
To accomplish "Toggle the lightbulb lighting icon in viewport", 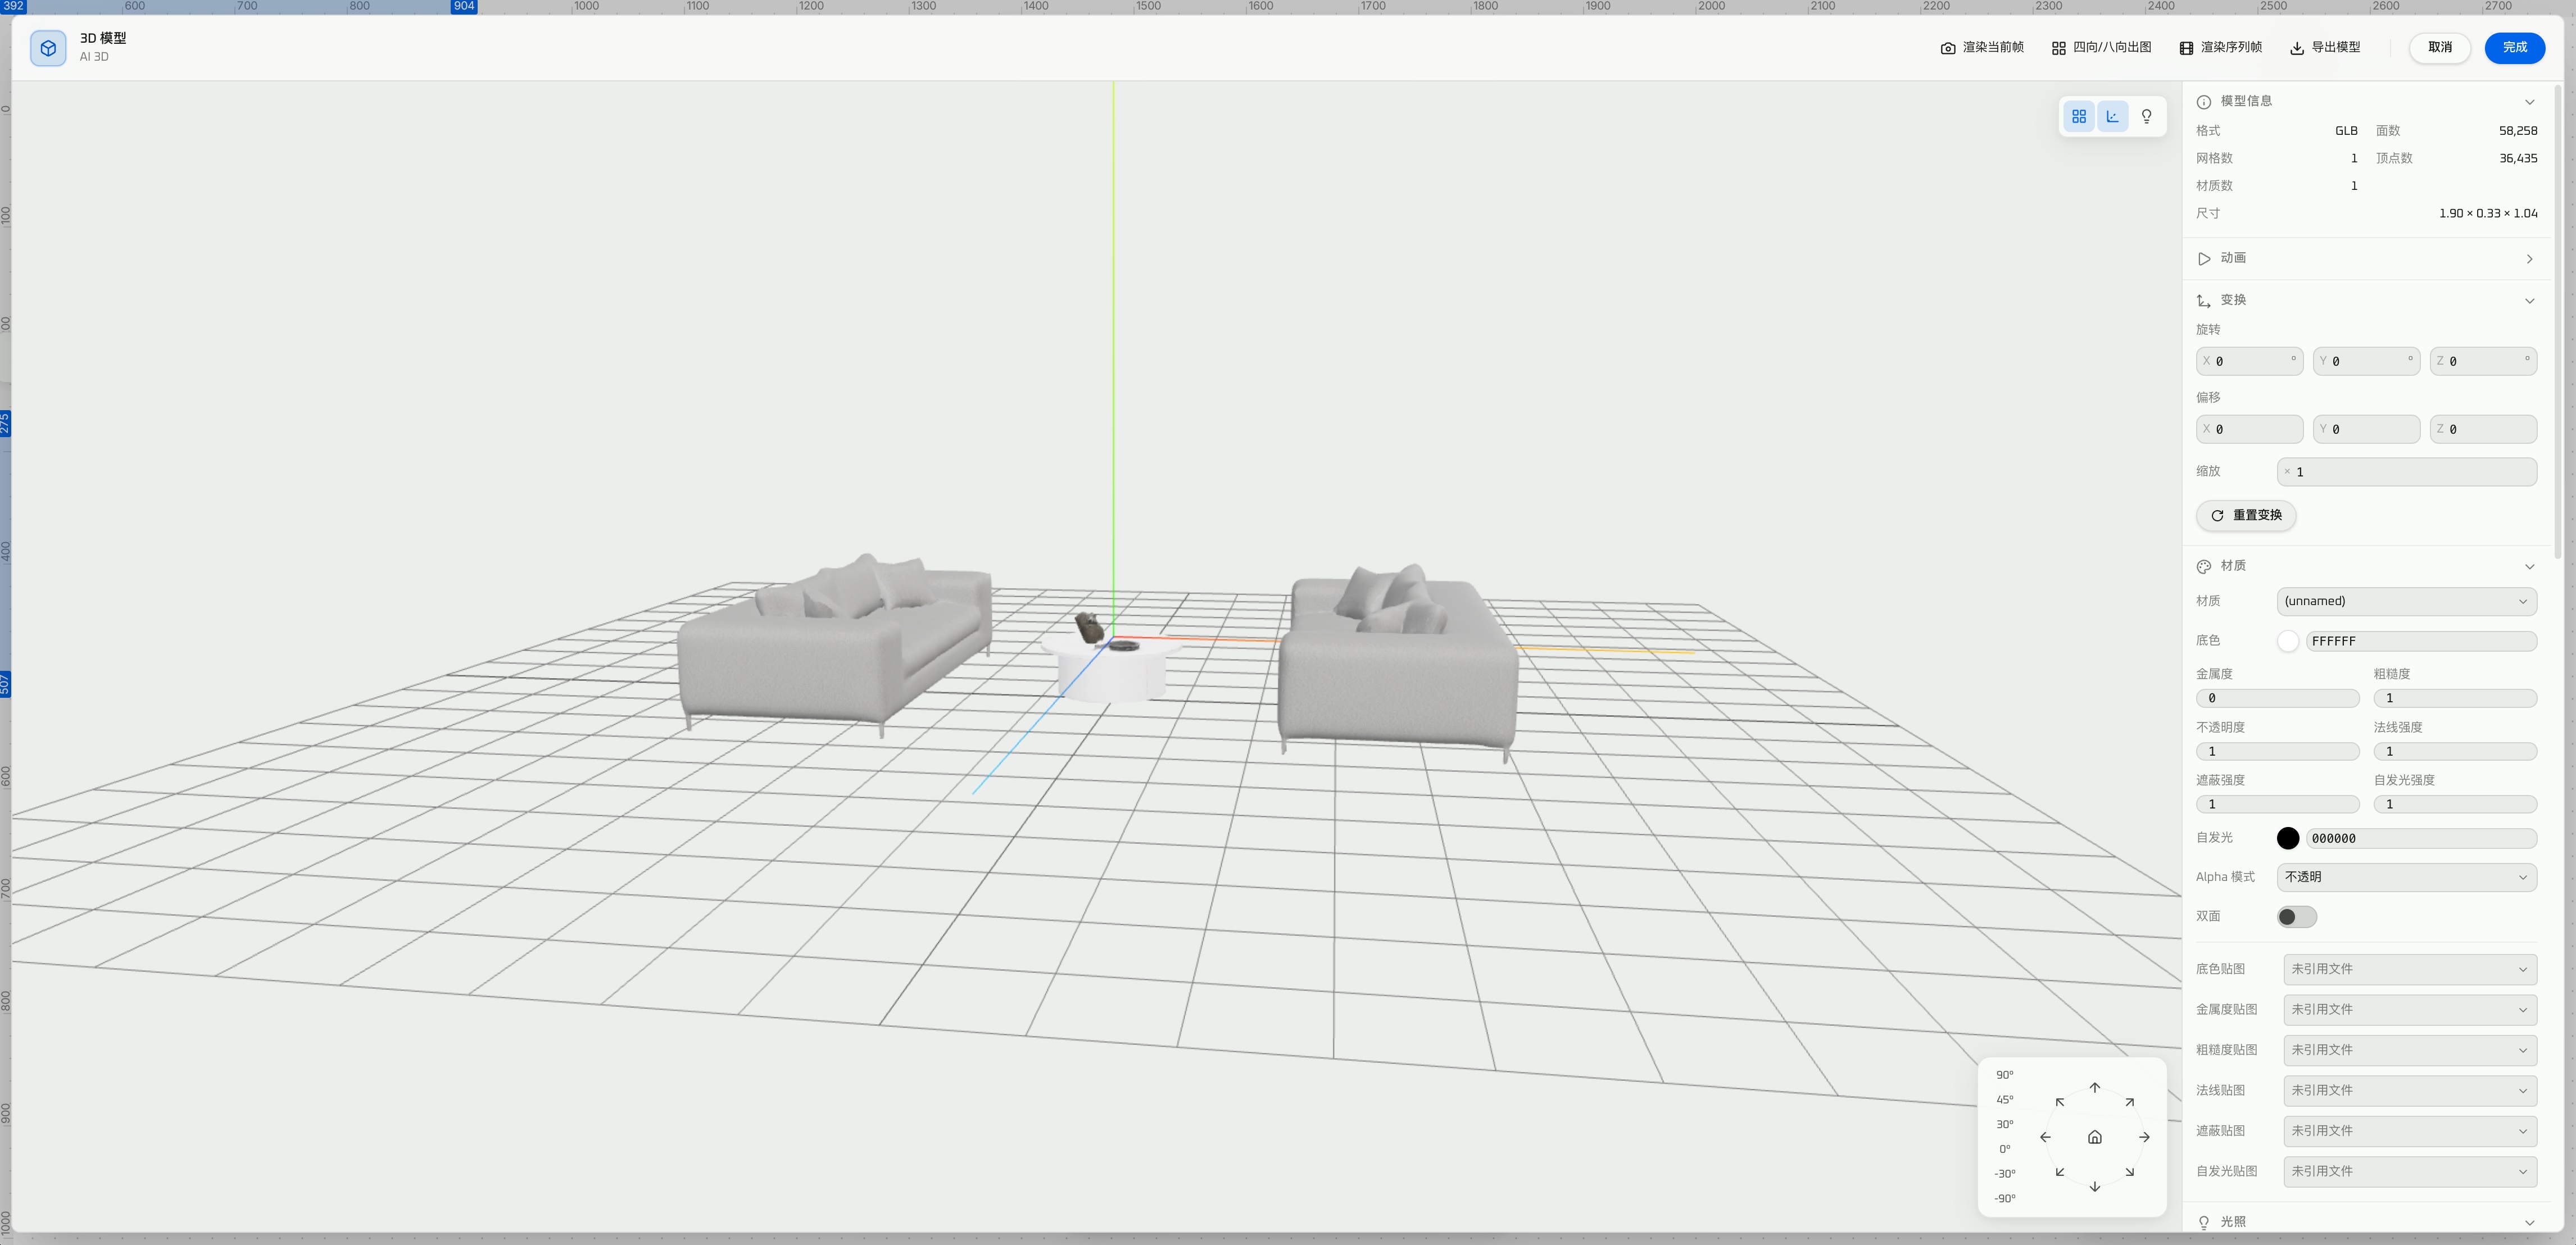I will point(2146,117).
